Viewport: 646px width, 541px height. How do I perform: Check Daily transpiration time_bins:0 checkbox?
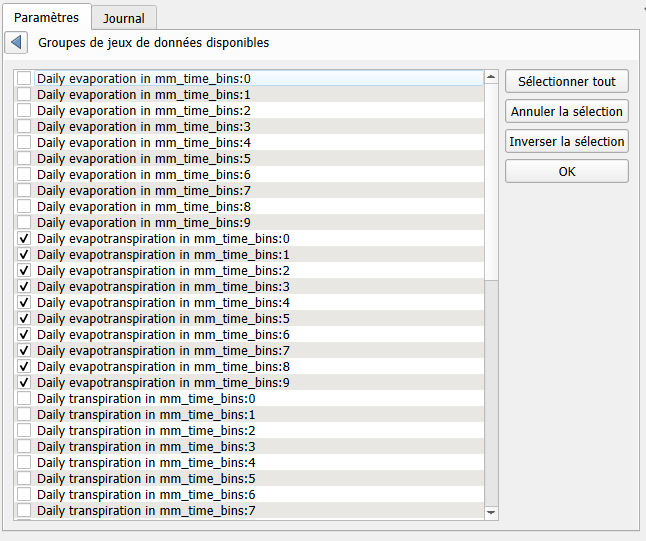[24, 399]
